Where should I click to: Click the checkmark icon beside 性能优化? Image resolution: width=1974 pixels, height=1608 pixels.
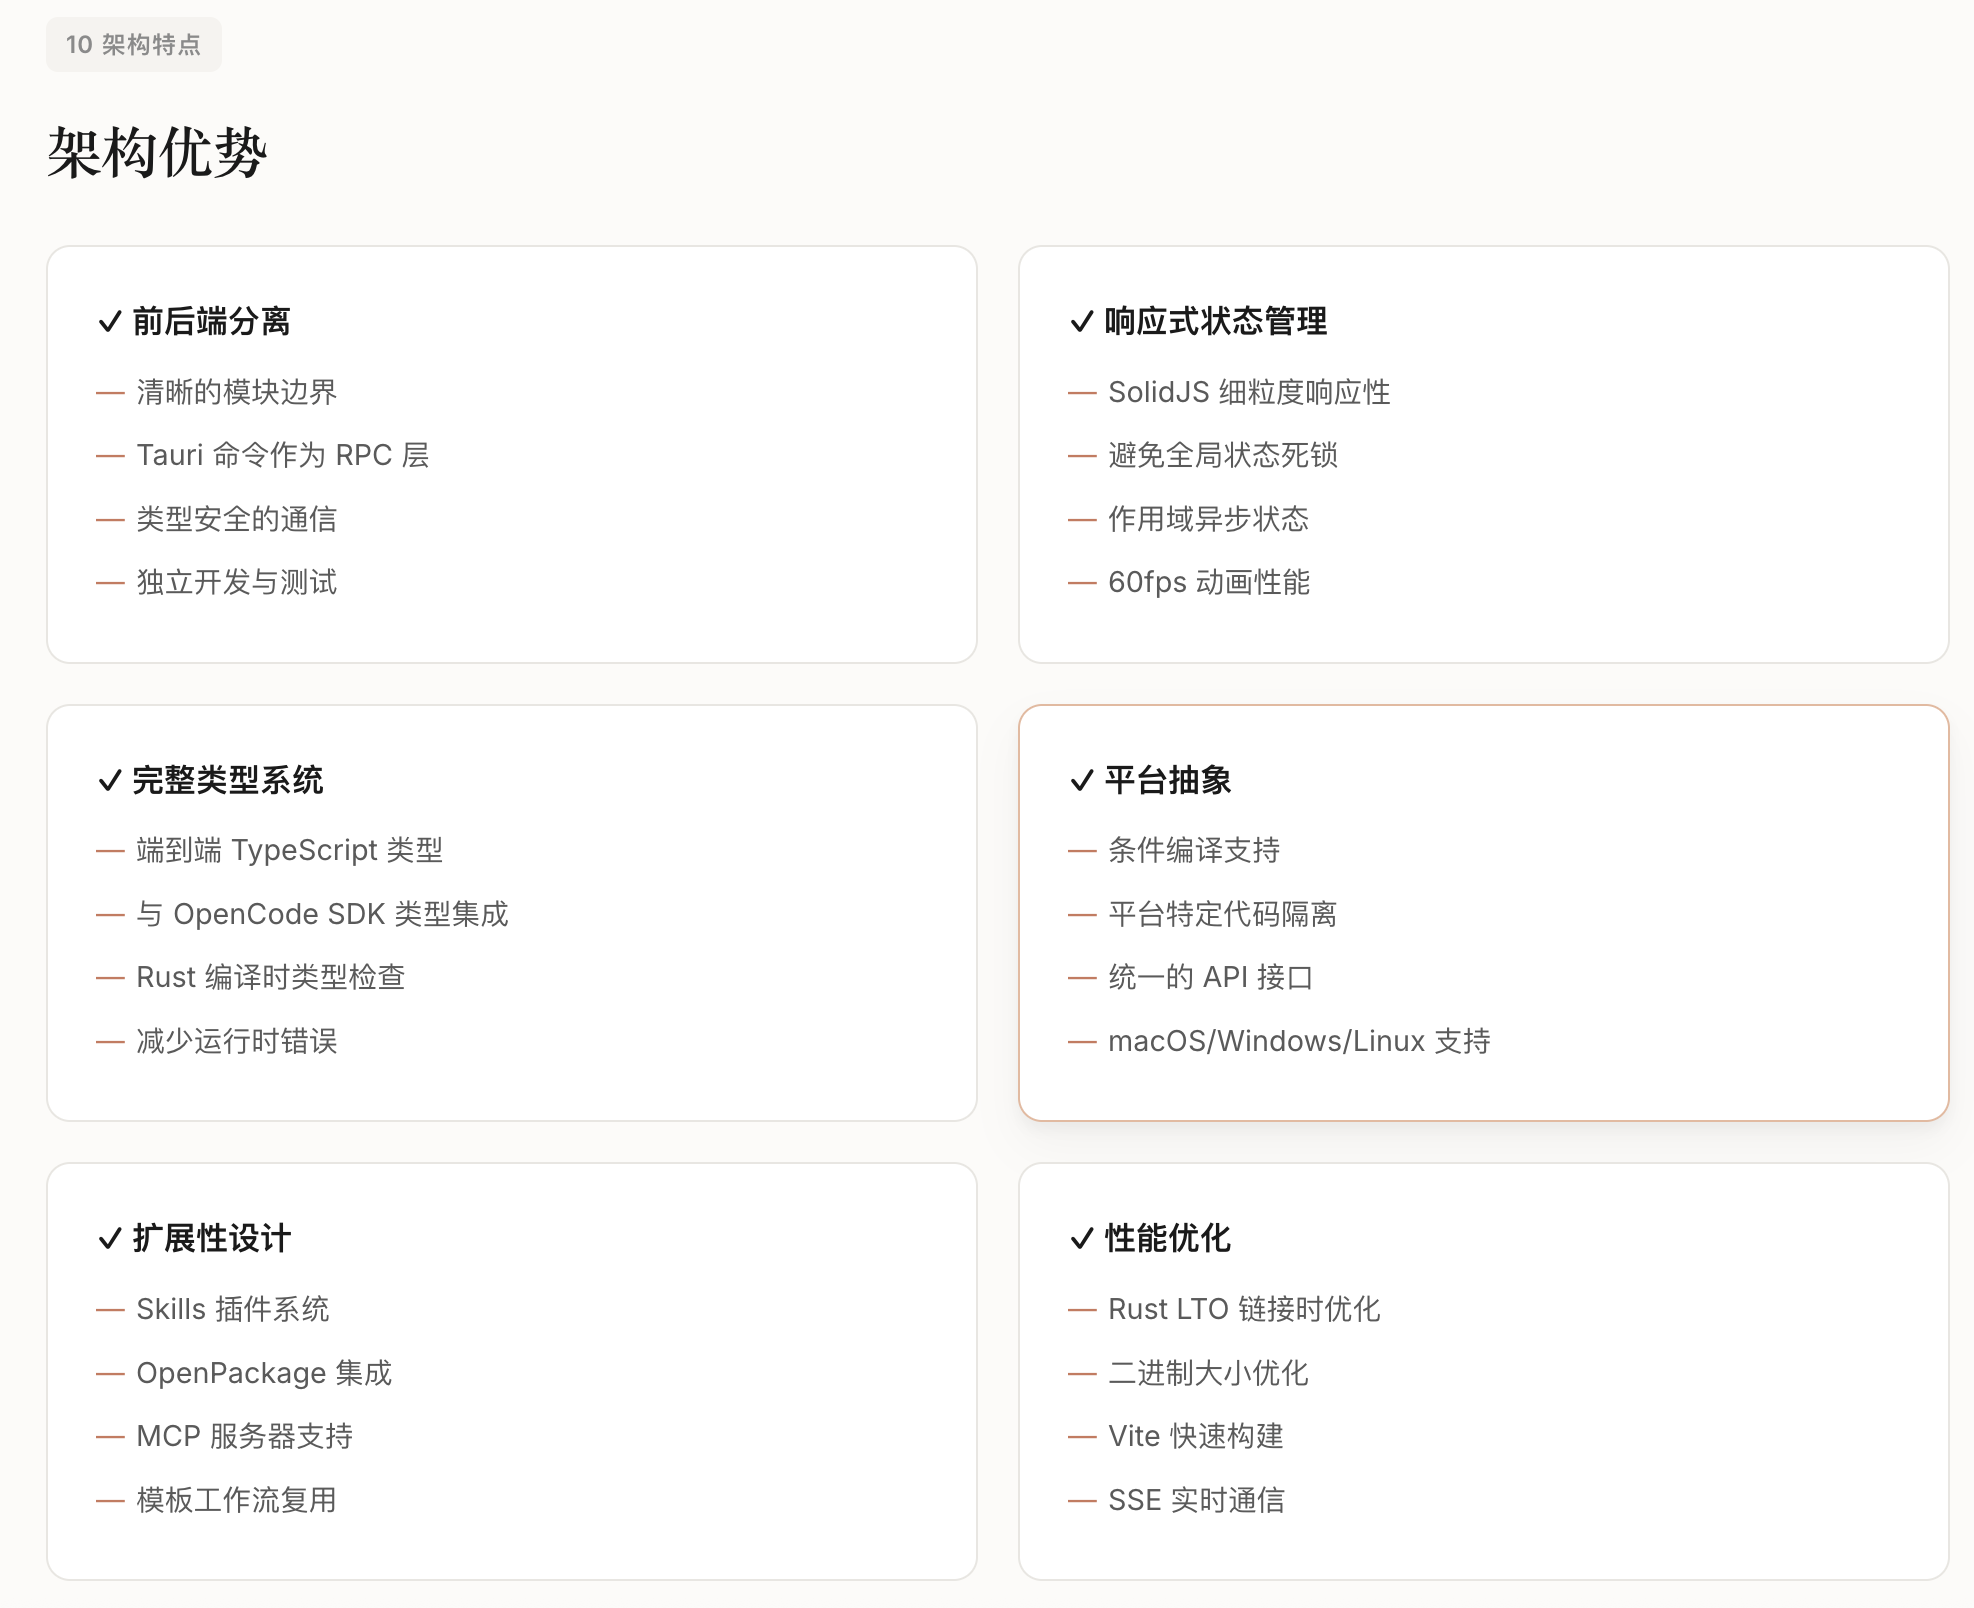[1082, 1239]
